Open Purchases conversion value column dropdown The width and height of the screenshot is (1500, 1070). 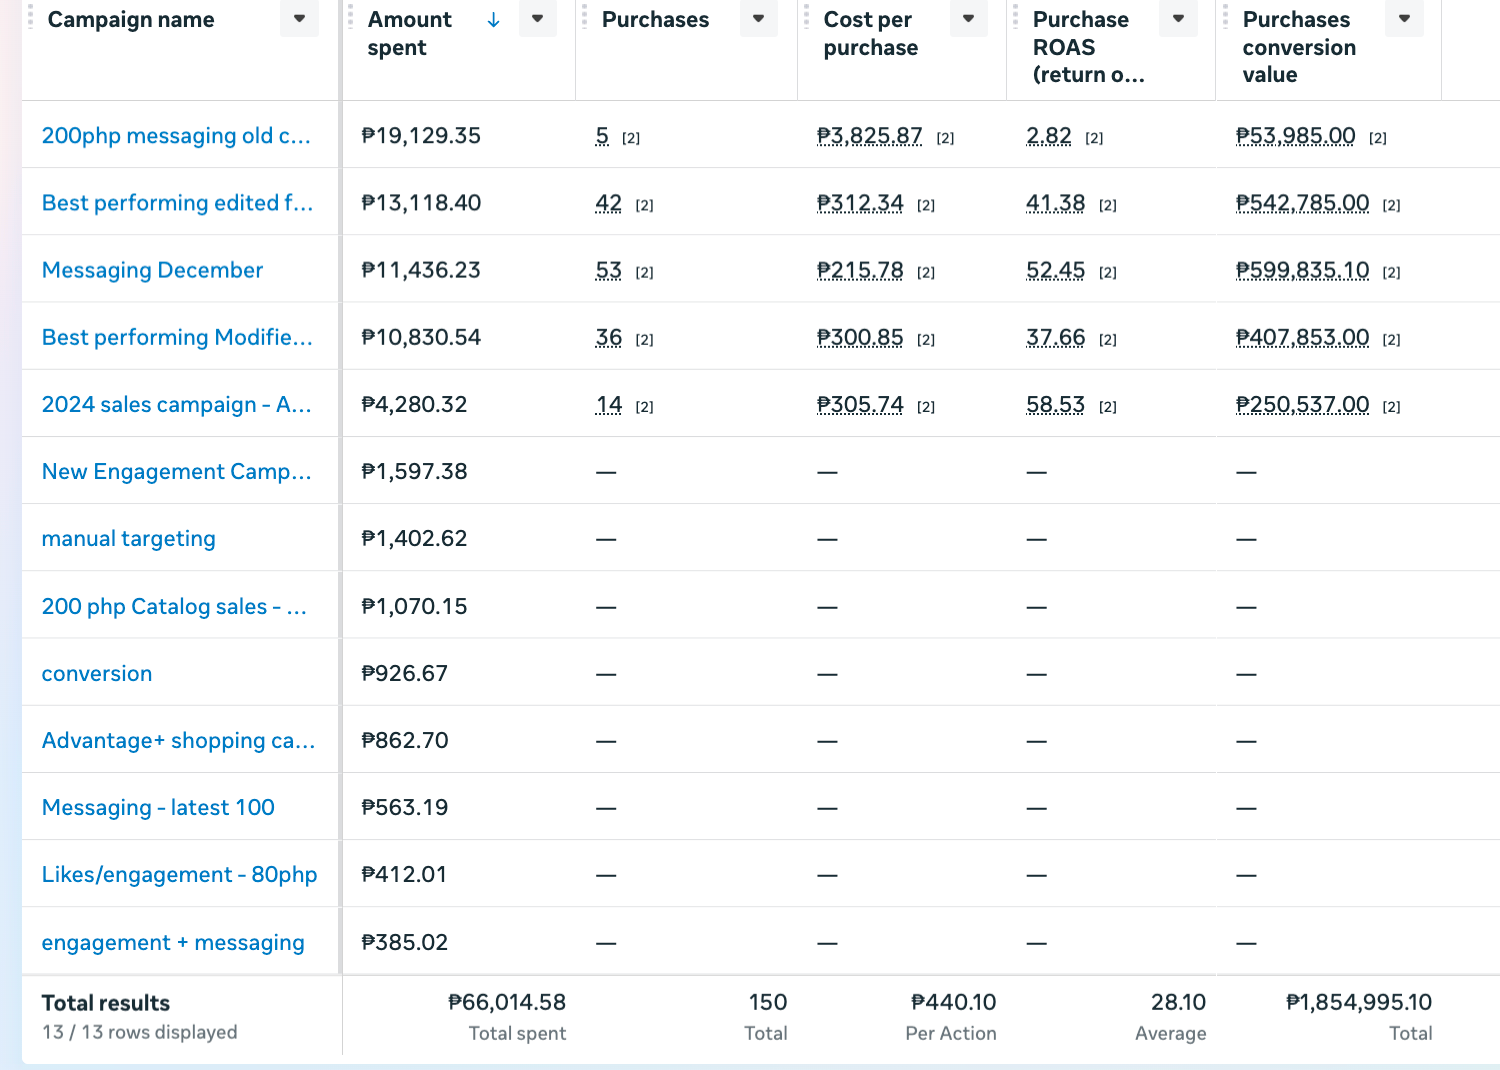click(1405, 19)
